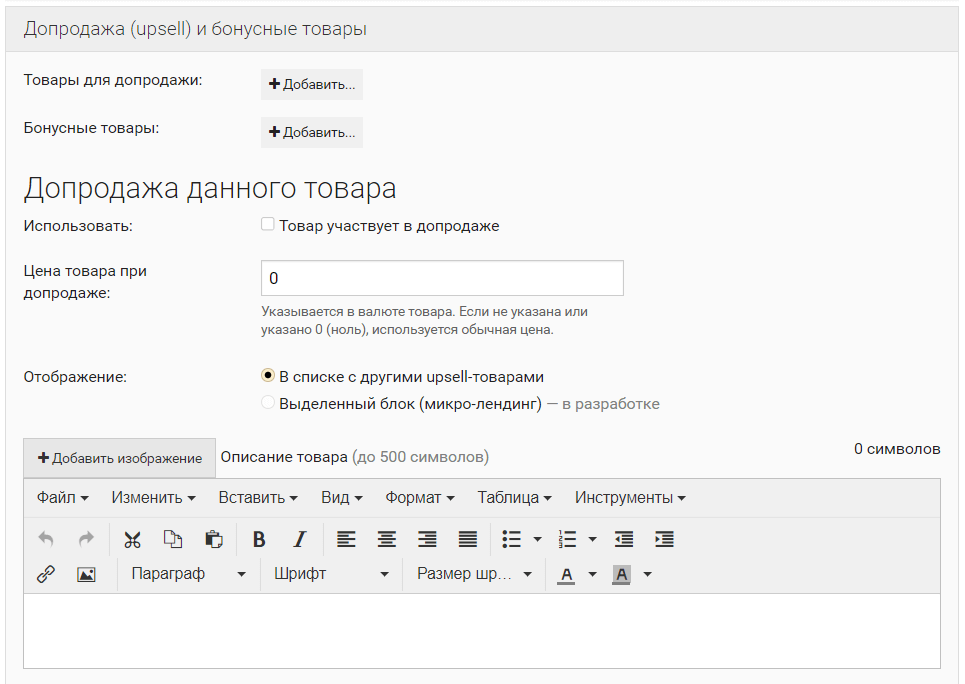
Task: Expand the 'Шрифт' font family dropdown
Action: point(331,574)
